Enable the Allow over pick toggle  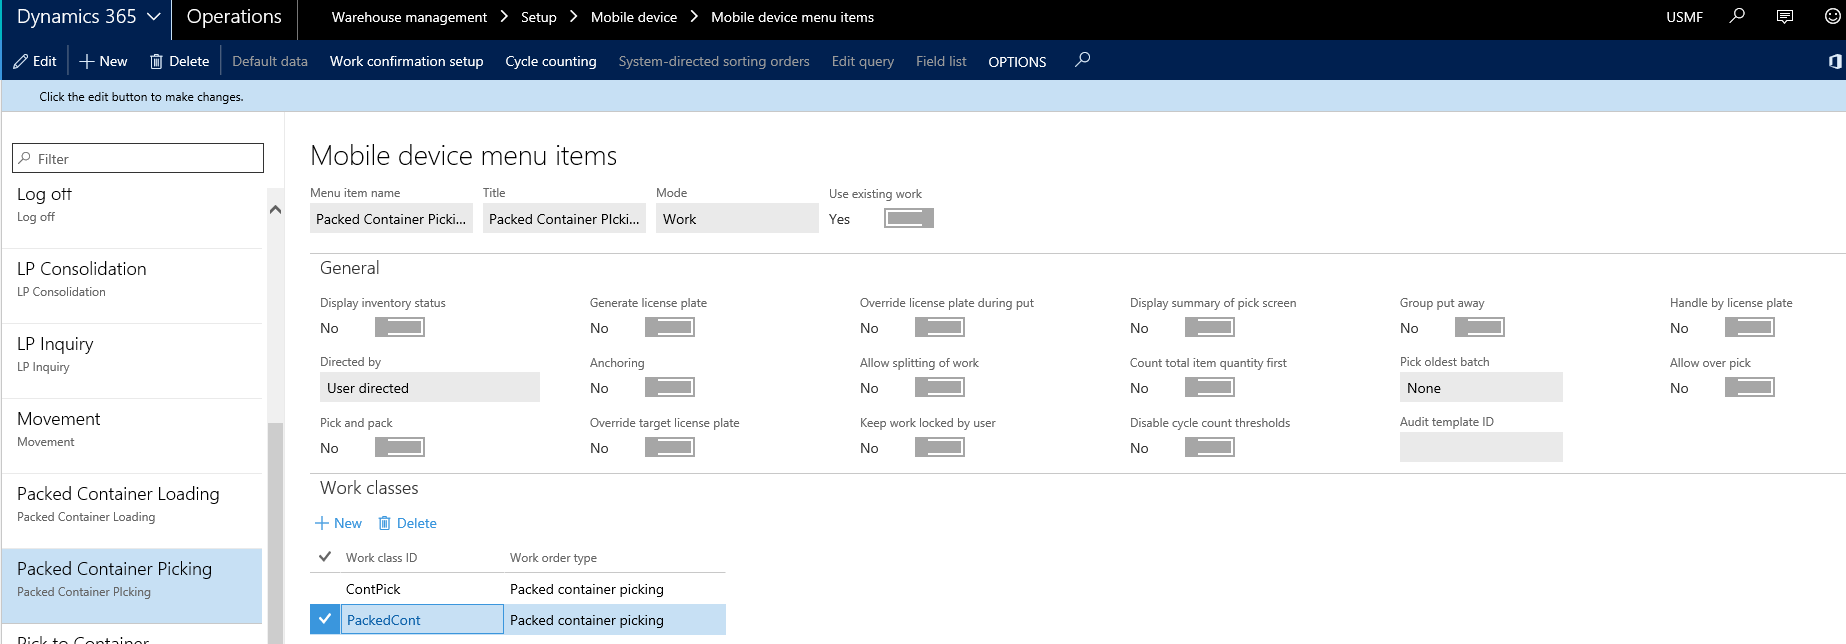pos(1749,387)
